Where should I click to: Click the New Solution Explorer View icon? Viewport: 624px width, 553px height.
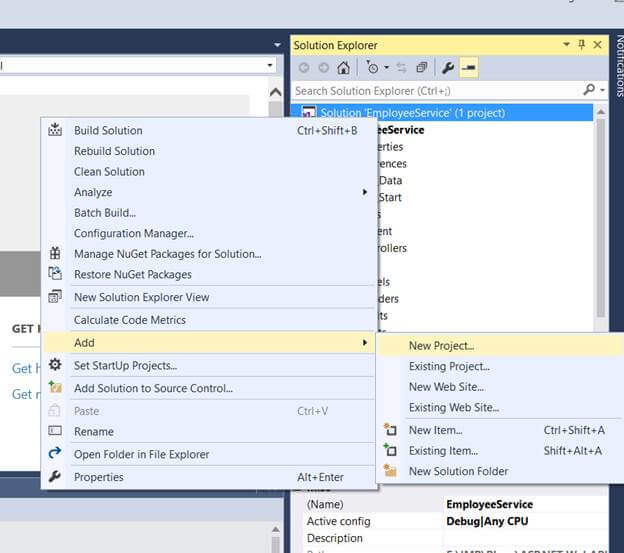[55, 296]
